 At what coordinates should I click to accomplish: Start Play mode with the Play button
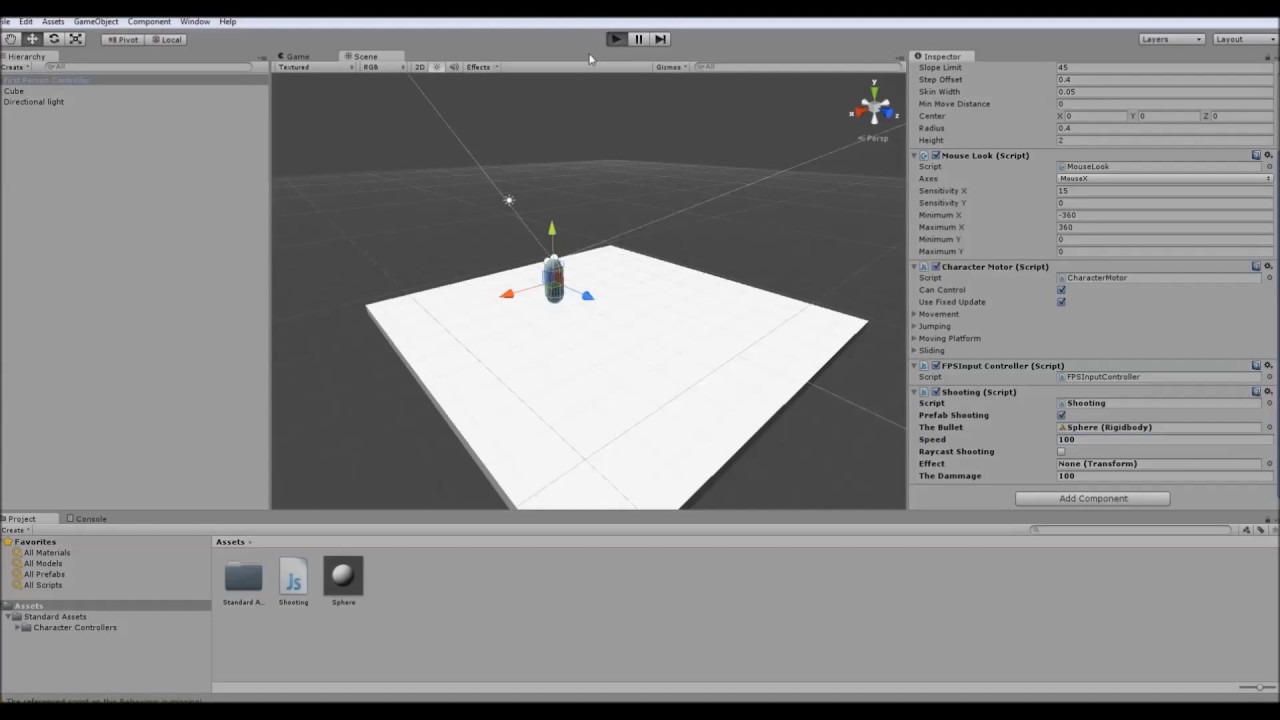pyautogui.click(x=616, y=39)
